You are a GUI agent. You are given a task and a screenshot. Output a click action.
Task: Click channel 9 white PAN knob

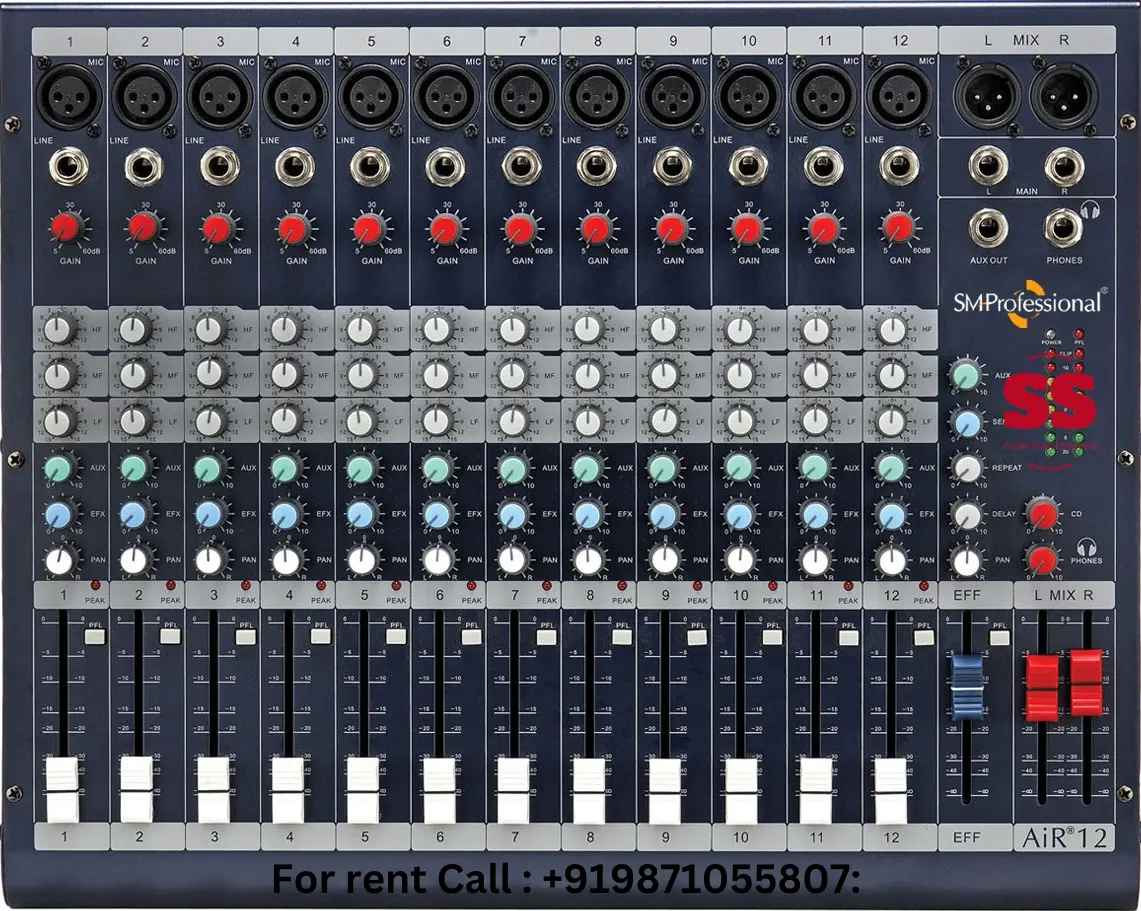coord(664,560)
